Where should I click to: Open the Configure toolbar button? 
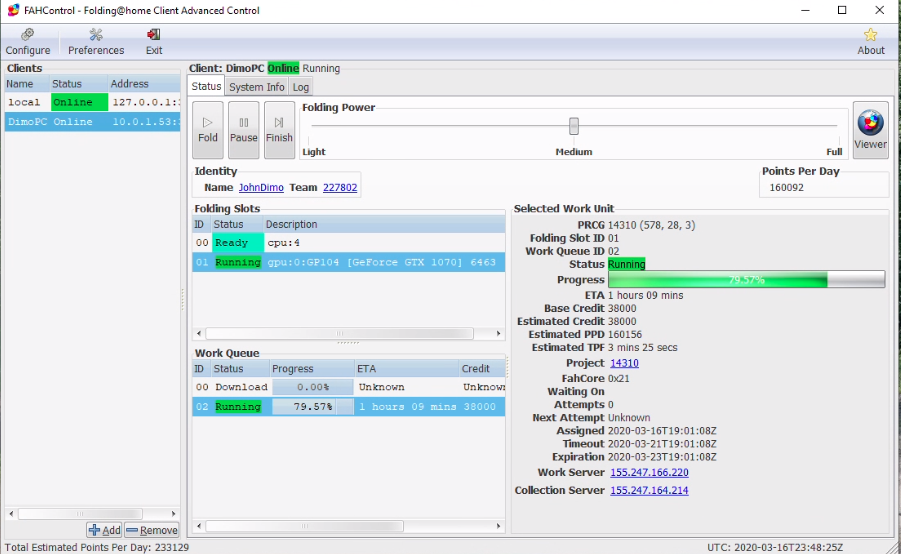pyautogui.click(x=28, y=42)
